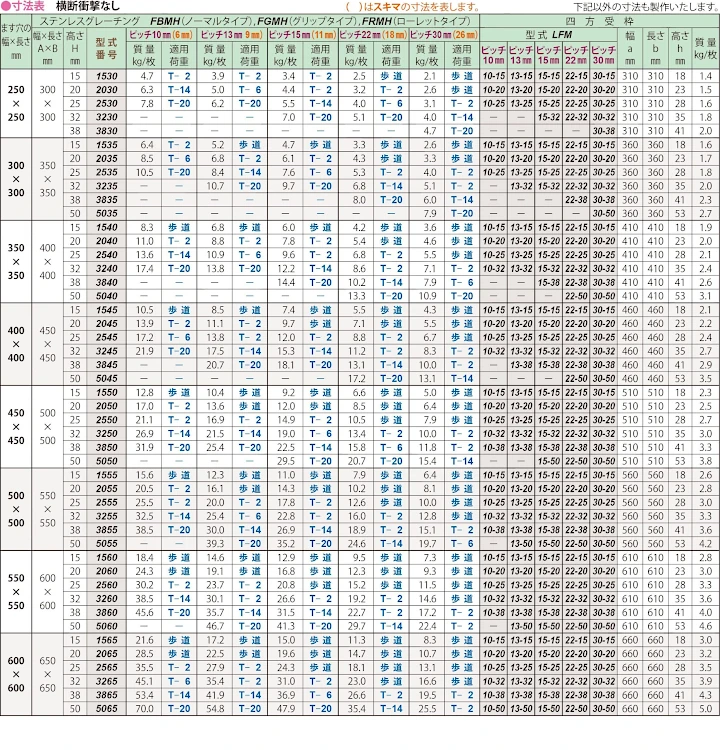Click the mass value '31.9' in row 3850

(144, 447)
